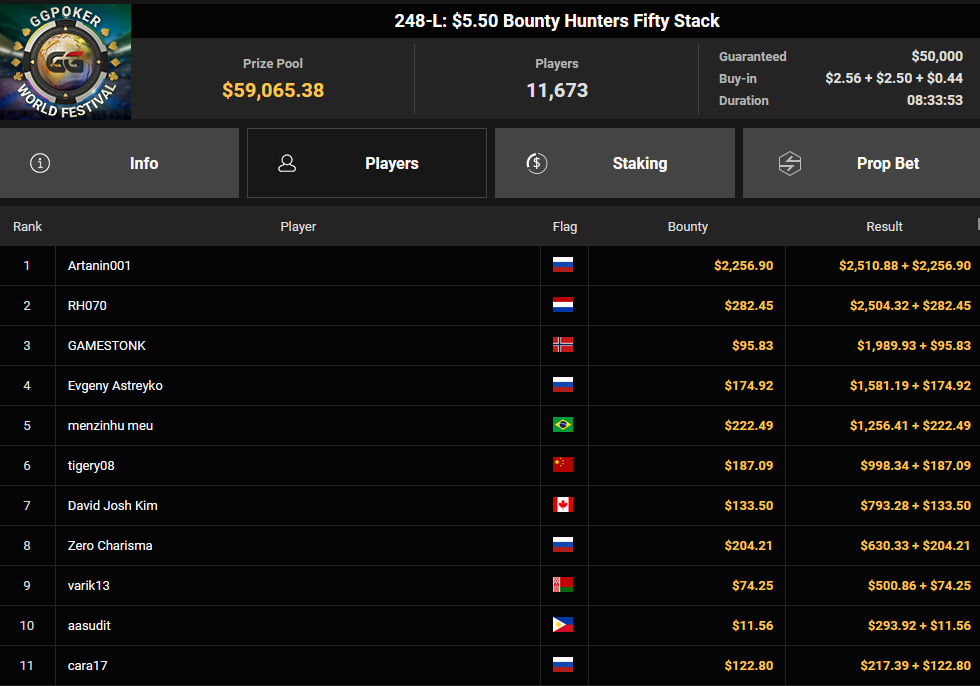Open the Staking tab
This screenshot has width=980, height=686.
(x=615, y=163)
